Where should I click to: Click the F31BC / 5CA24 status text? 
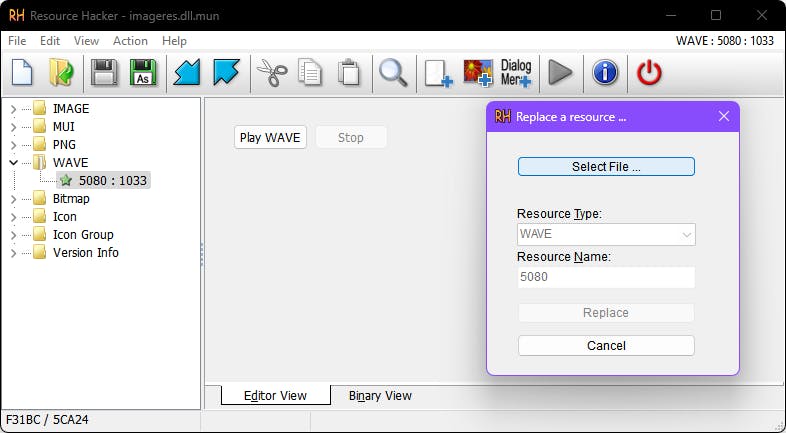point(47,420)
